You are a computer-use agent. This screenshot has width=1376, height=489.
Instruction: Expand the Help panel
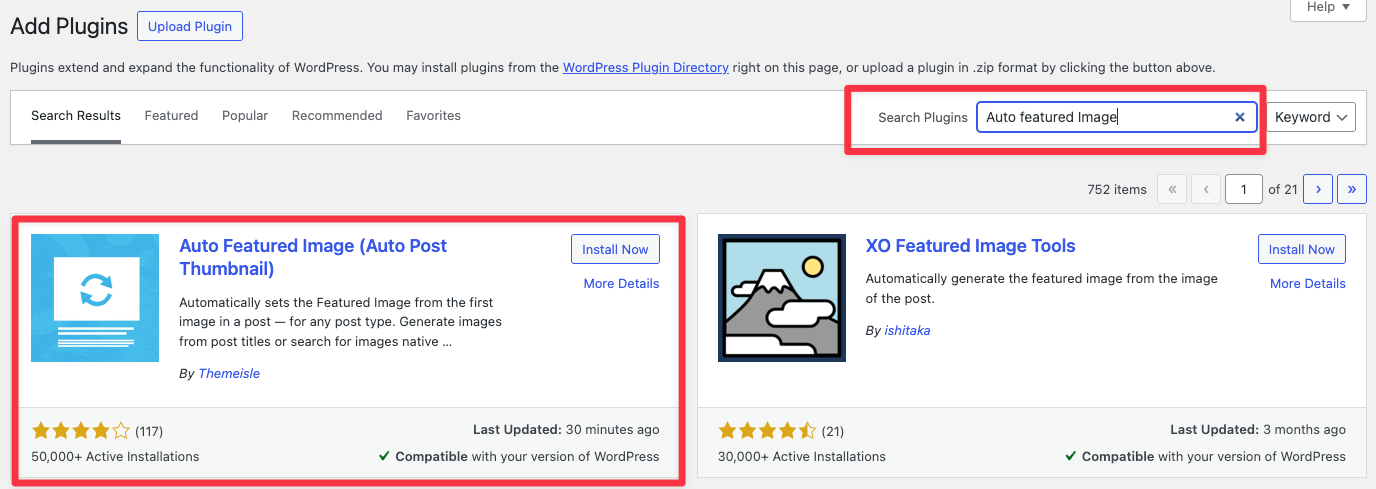(x=1328, y=7)
